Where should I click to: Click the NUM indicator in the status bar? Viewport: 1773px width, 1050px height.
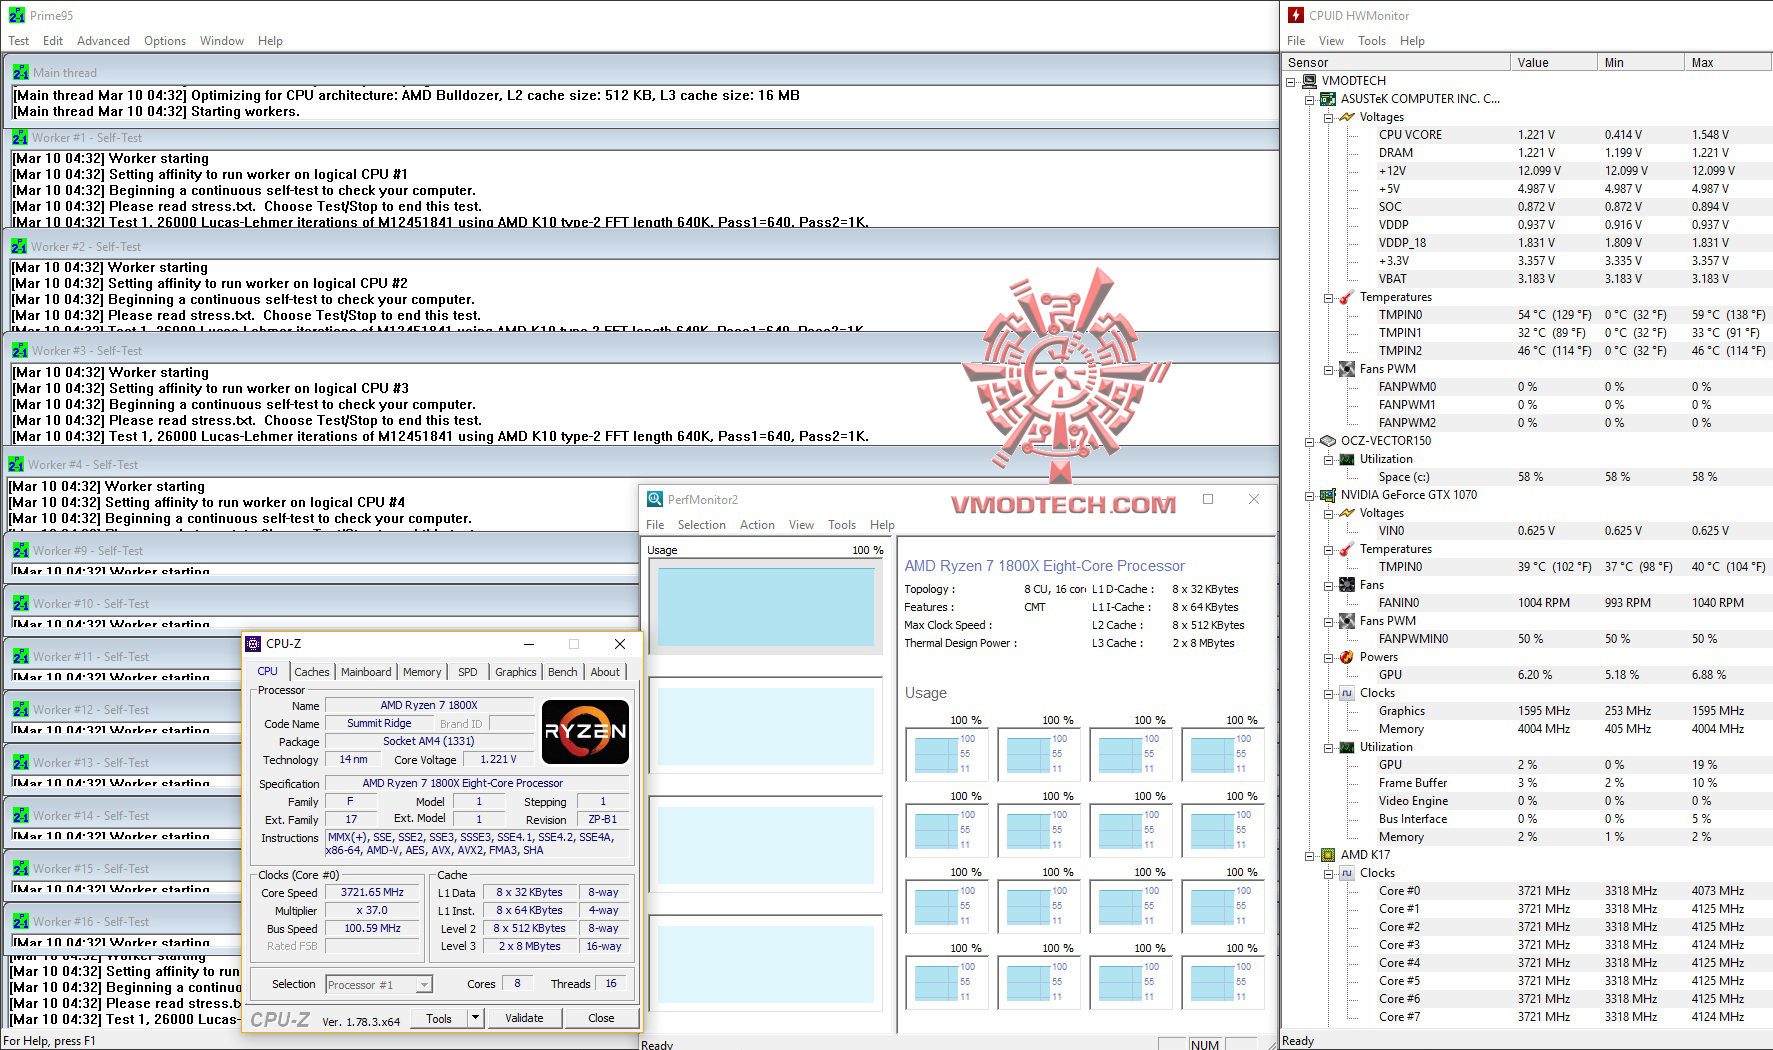1205,1044
